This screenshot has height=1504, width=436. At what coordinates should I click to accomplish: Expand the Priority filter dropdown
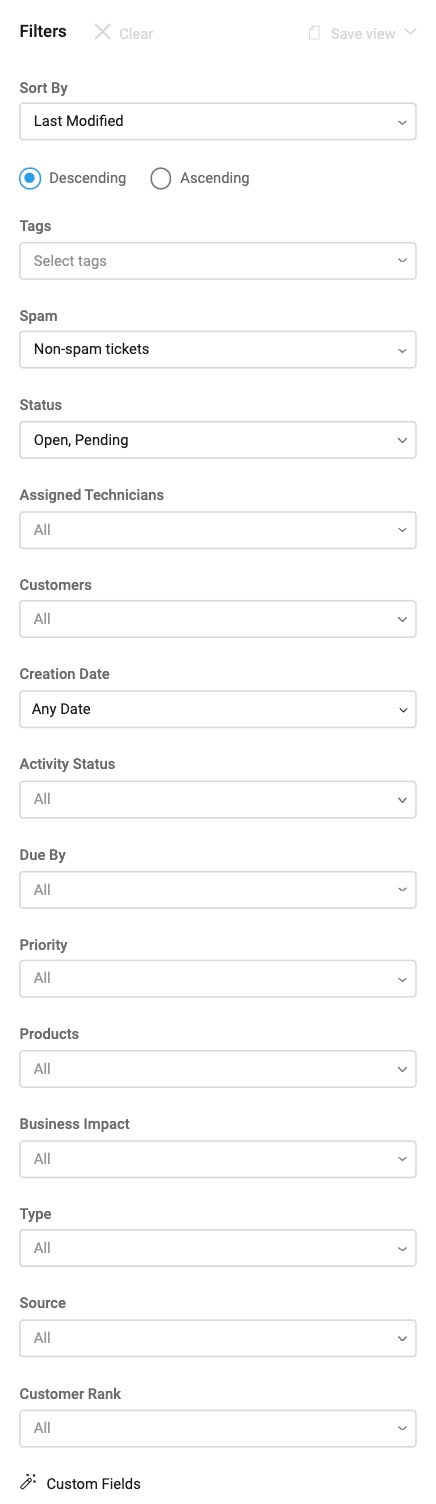pyautogui.click(x=218, y=978)
